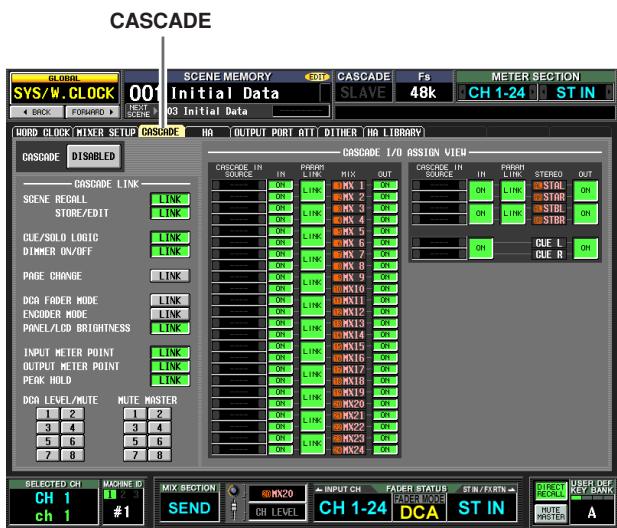Click the MIX SECTION SEND button
617x528 pixels.
[x=189, y=508]
